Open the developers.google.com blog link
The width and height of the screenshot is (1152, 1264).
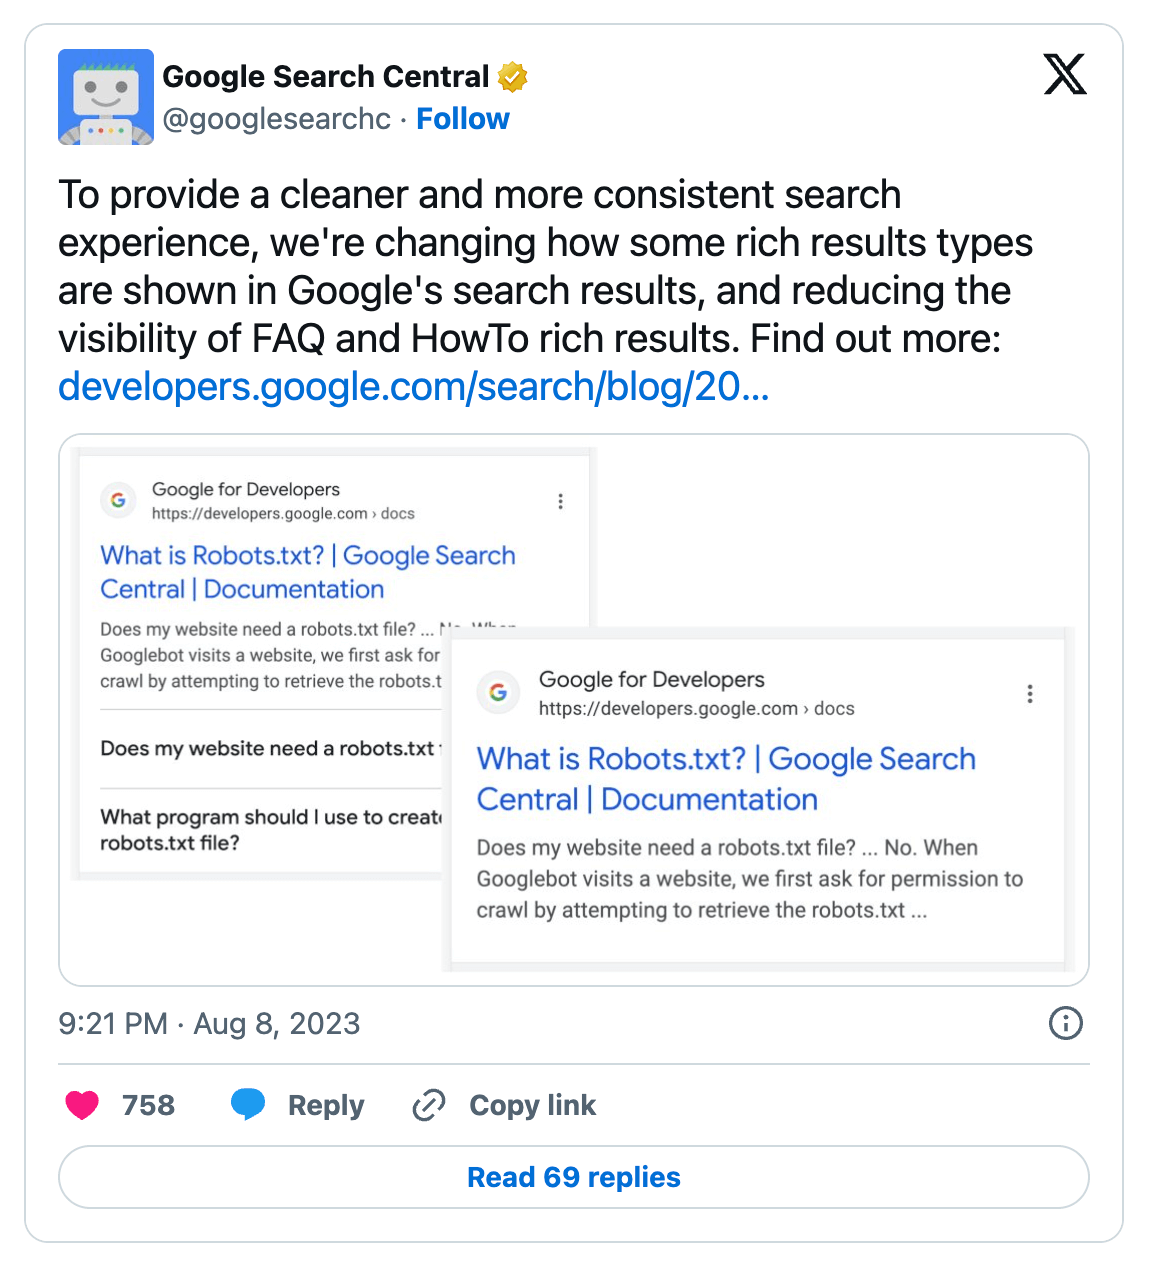click(x=413, y=387)
